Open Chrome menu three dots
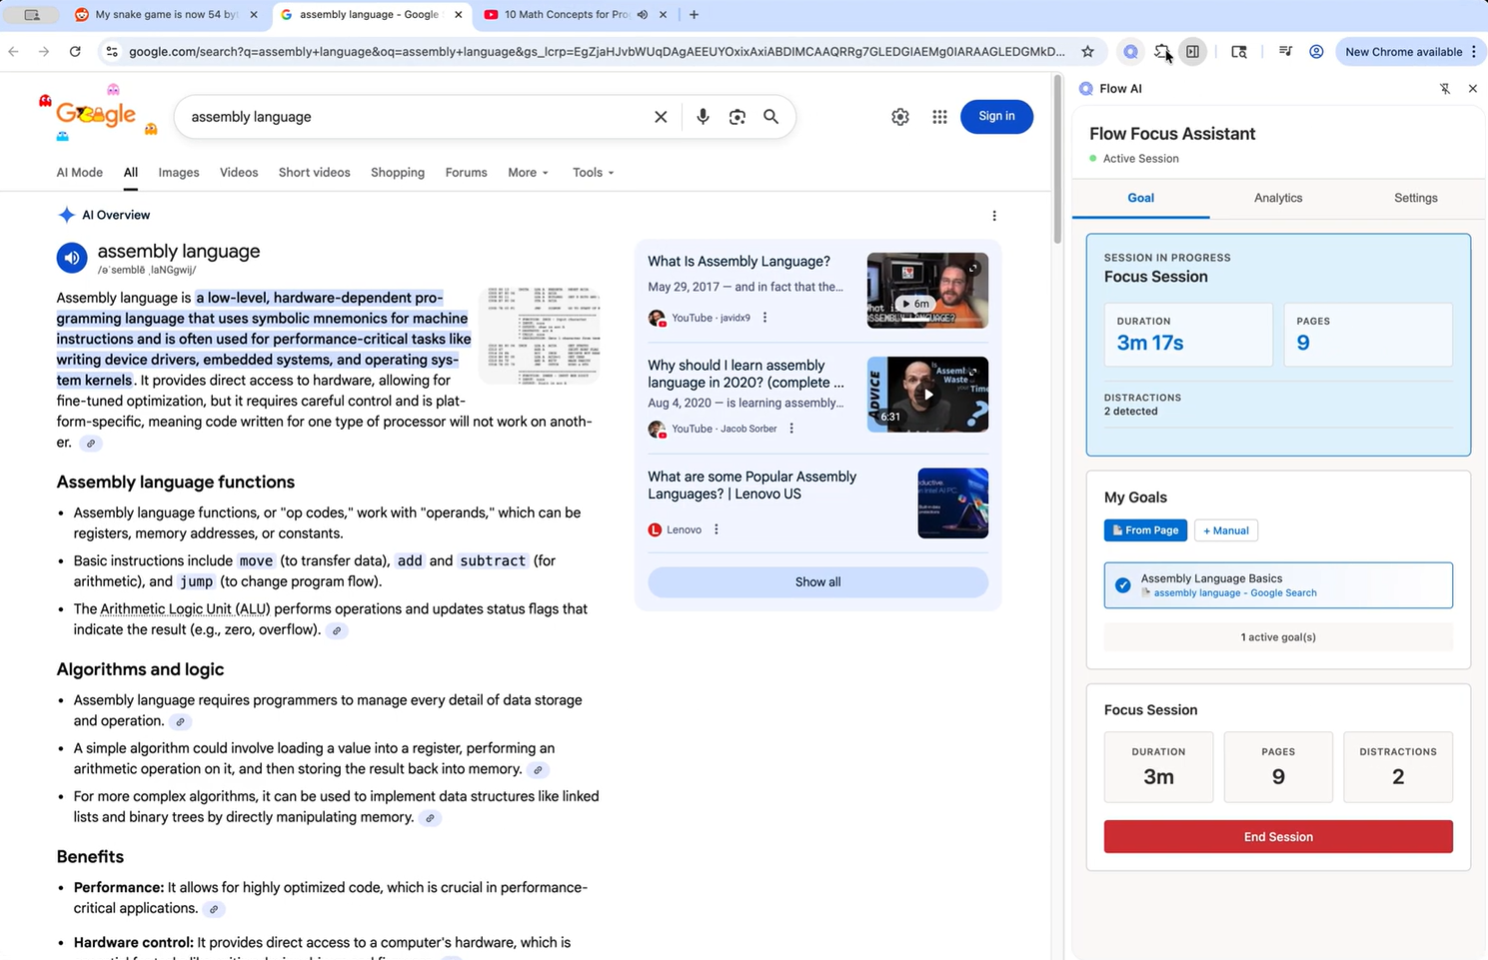The width and height of the screenshot is (1488, 960). click(x=1474, y=52)
